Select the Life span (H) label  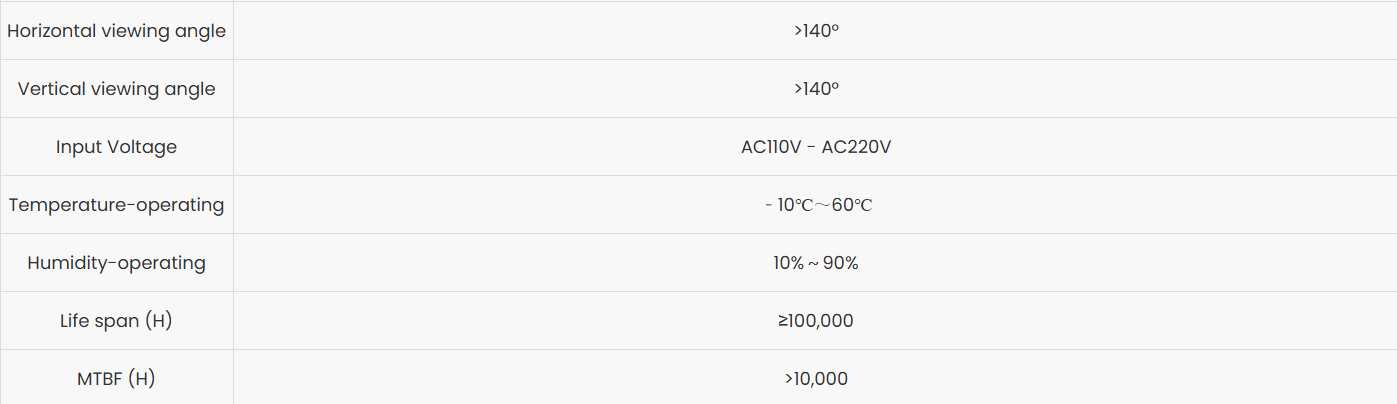[x=116, y=321]
